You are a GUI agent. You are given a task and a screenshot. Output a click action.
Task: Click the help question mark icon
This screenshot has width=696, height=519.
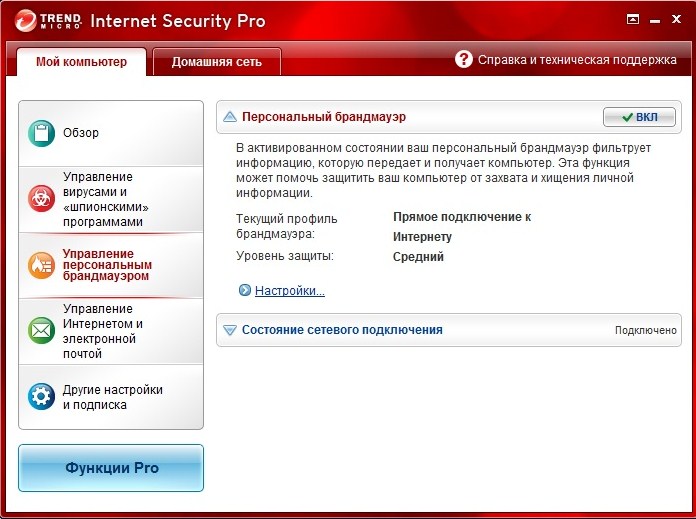click(x=463, y=59)
